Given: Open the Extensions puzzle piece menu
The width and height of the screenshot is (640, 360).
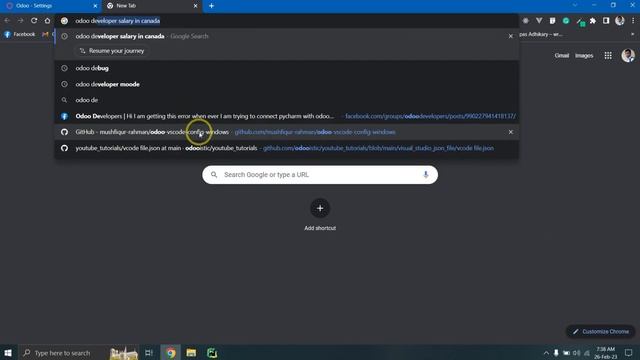Looking at the screenshot, I should click(593, 20).
